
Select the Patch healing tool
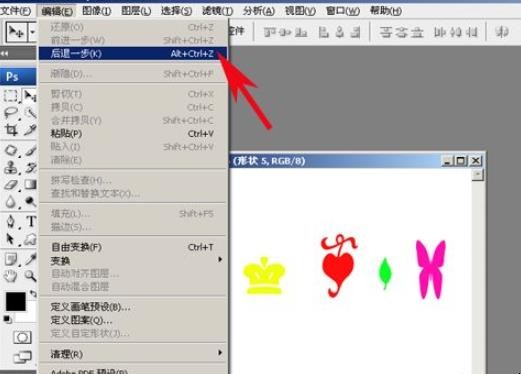pos(11,150)
